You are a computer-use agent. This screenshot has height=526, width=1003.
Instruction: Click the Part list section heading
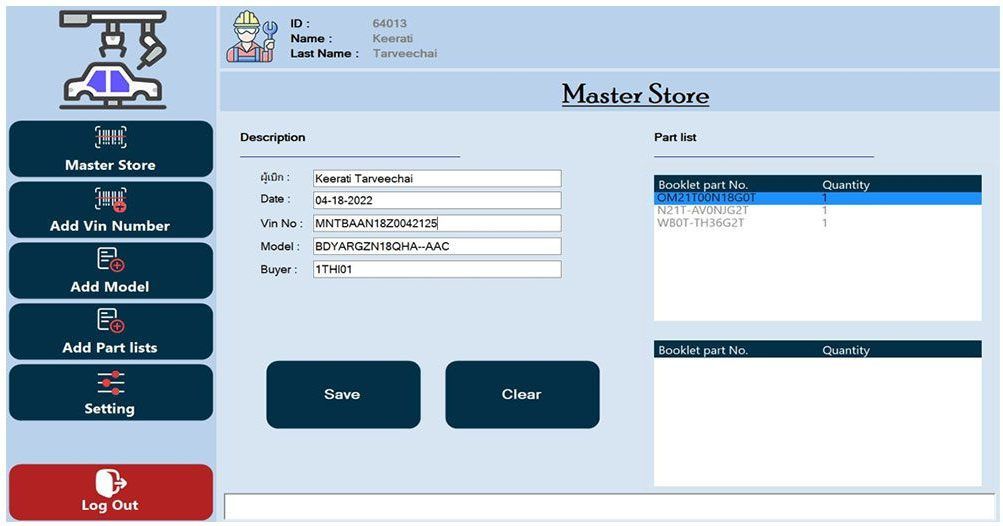(675, 138)
